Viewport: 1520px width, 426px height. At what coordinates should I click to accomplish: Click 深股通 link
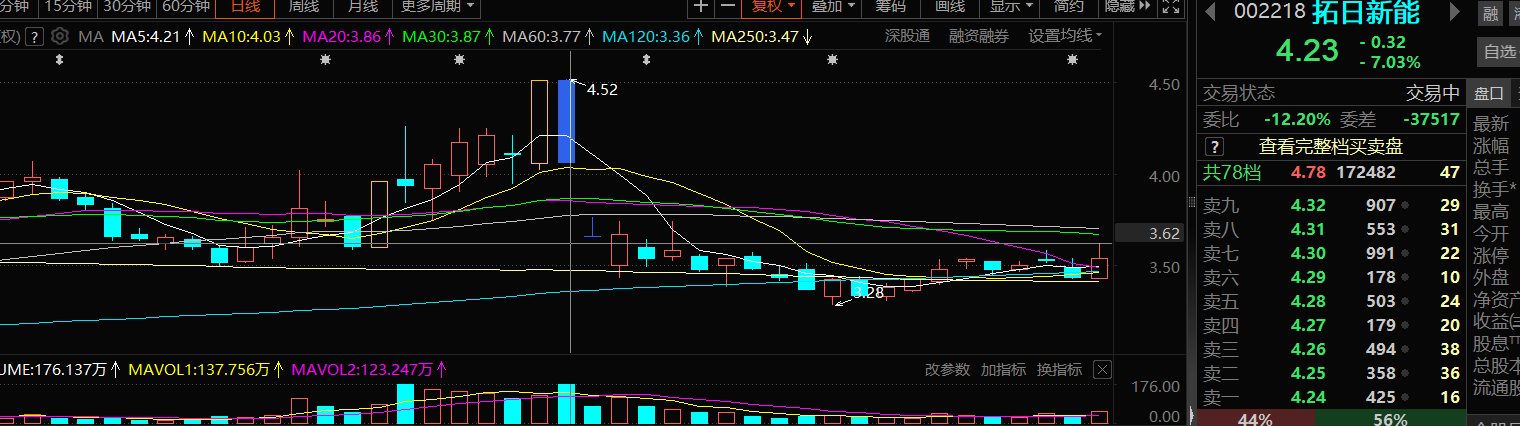point(908,37)
